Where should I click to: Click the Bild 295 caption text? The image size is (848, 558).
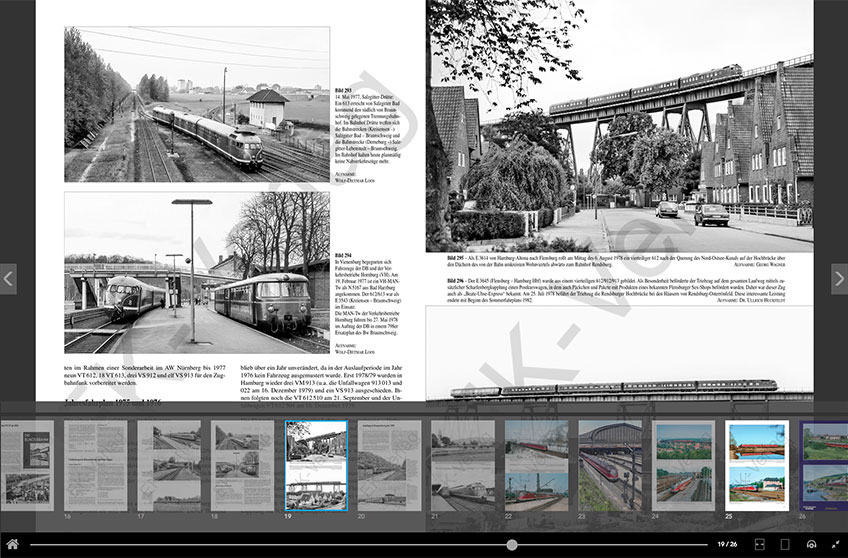point(616,262)
